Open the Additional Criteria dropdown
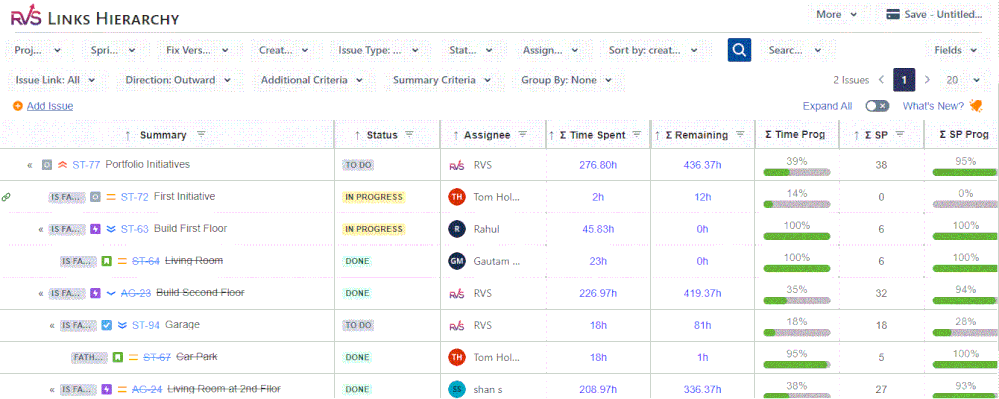 (312, 80)
